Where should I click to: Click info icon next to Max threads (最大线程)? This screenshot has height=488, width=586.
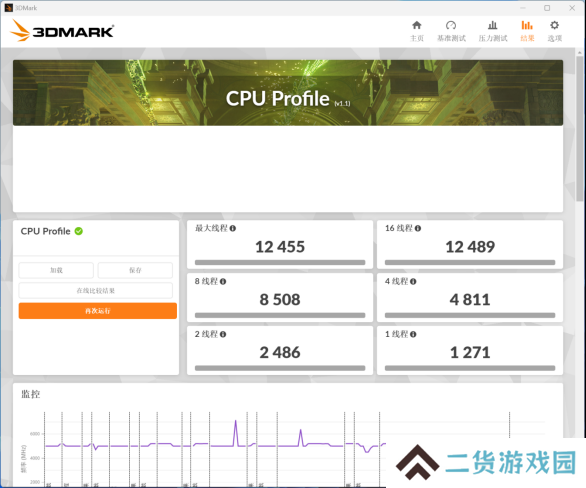(232, 228)
